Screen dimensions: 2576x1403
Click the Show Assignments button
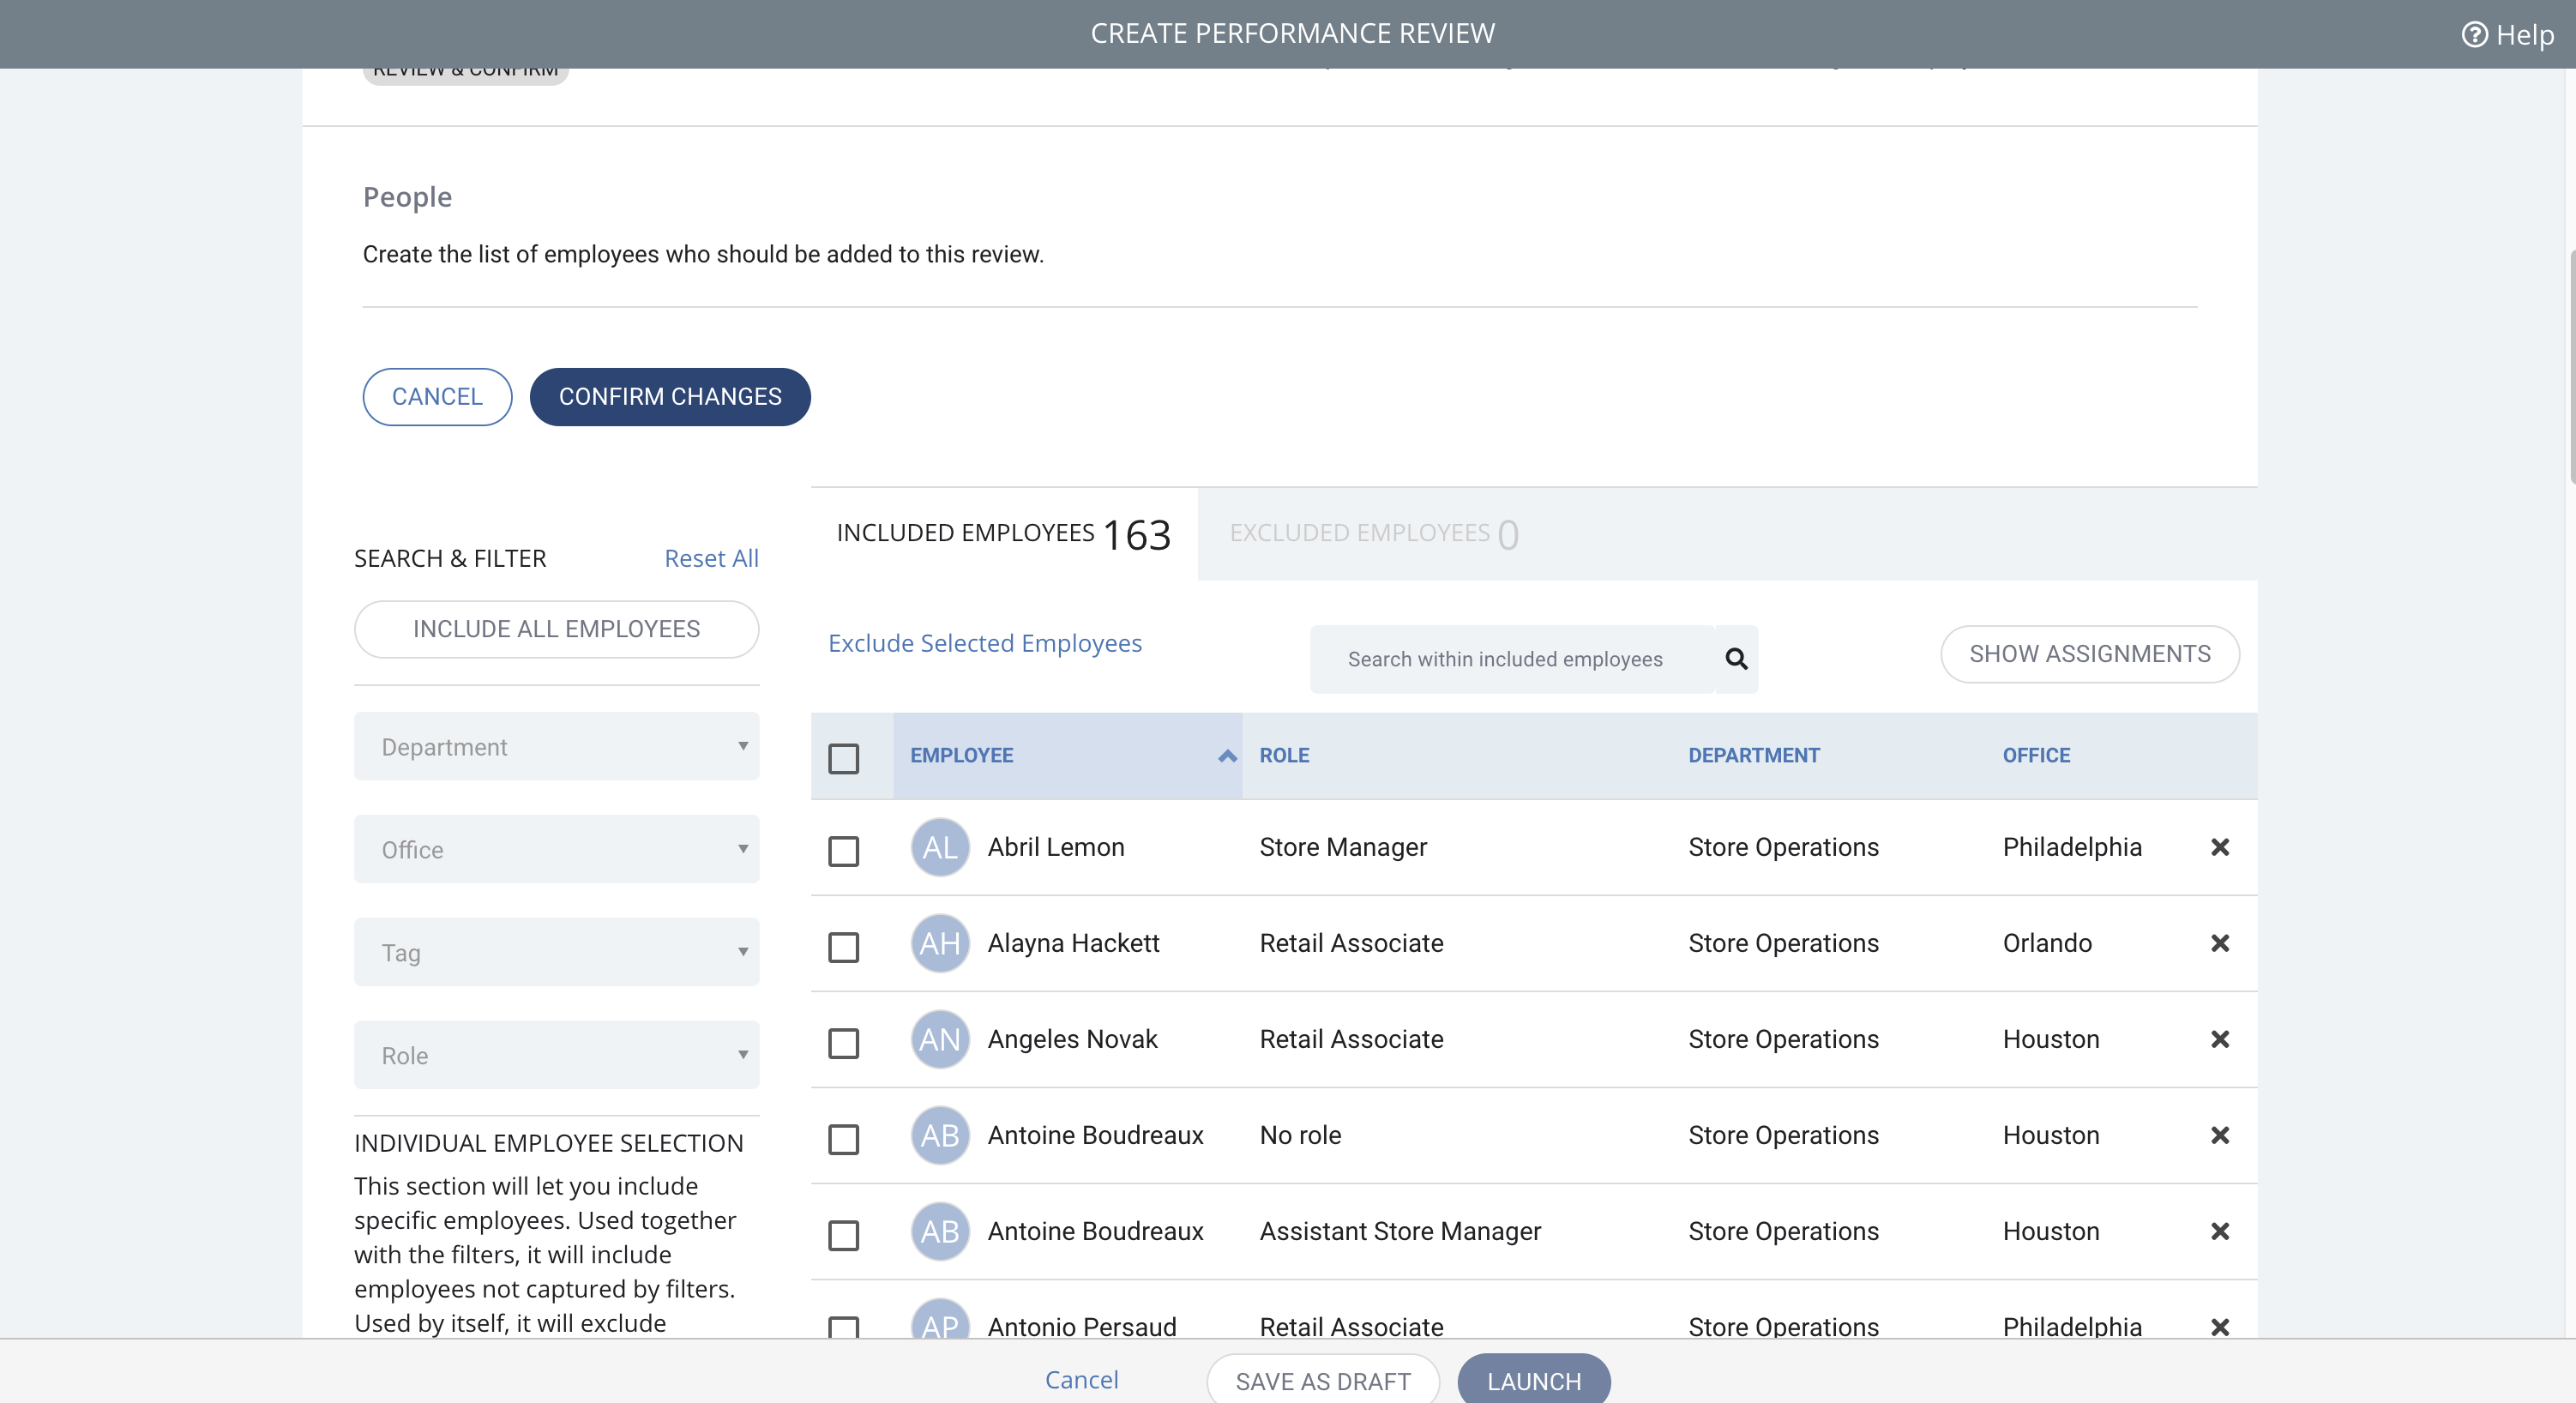(2090, 654)
